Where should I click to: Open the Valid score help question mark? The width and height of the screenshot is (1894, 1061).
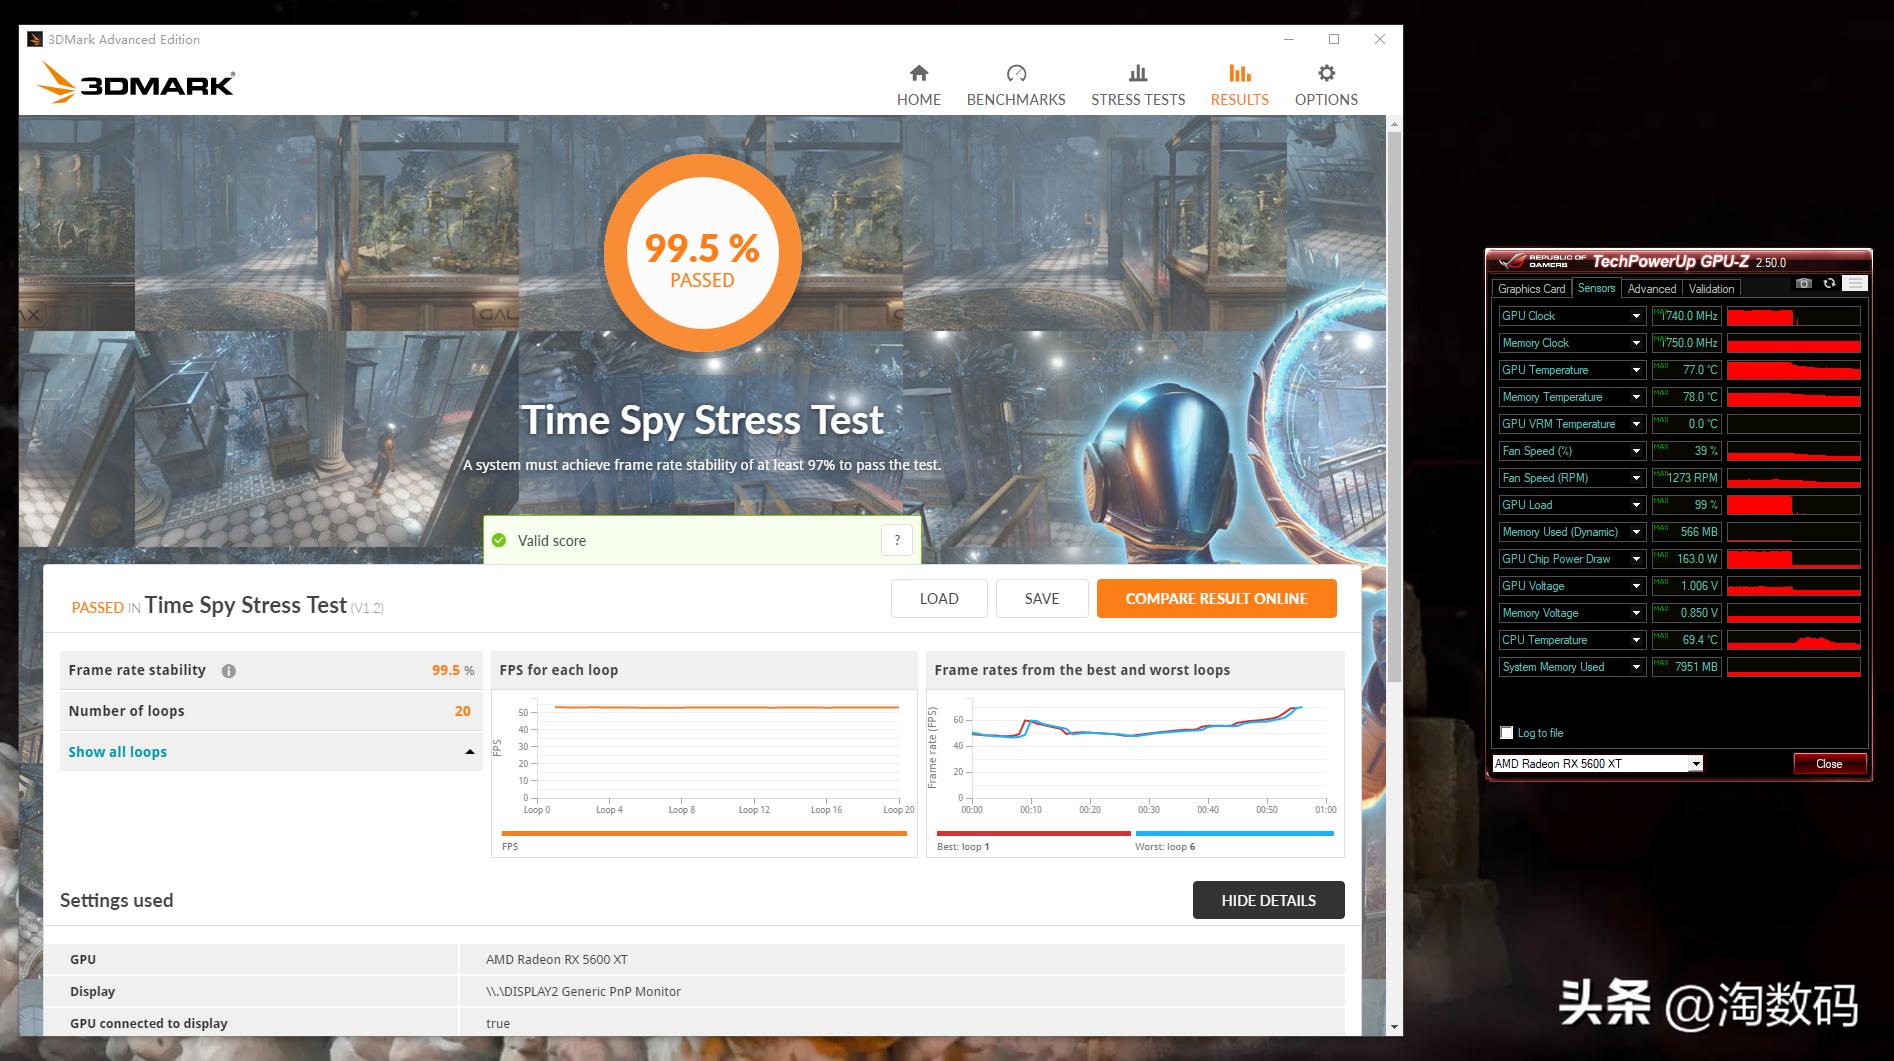(x=897, y=540)
